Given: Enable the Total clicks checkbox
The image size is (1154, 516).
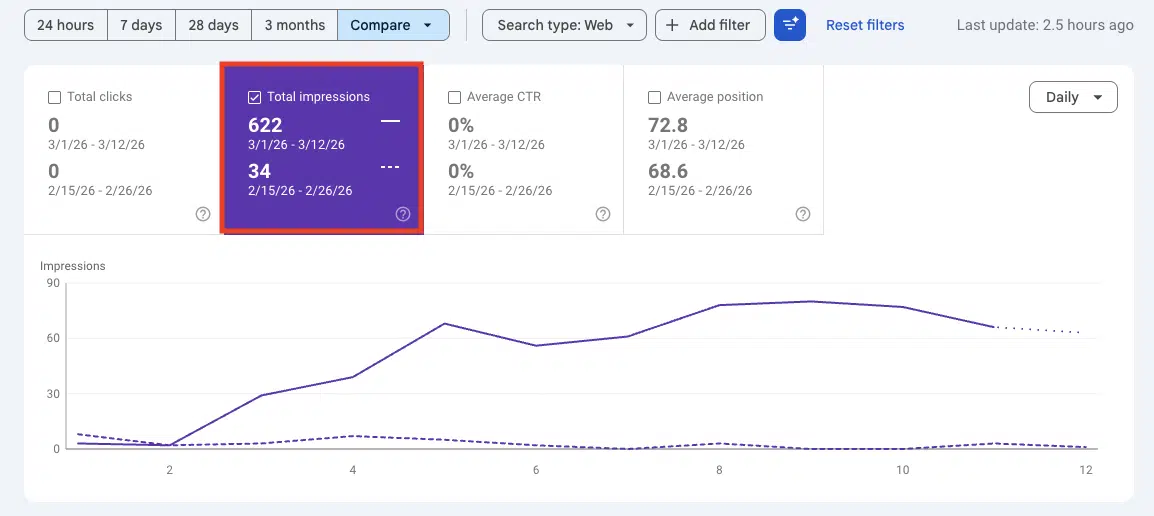Looking at the screenshot, I should pos(55,98).
